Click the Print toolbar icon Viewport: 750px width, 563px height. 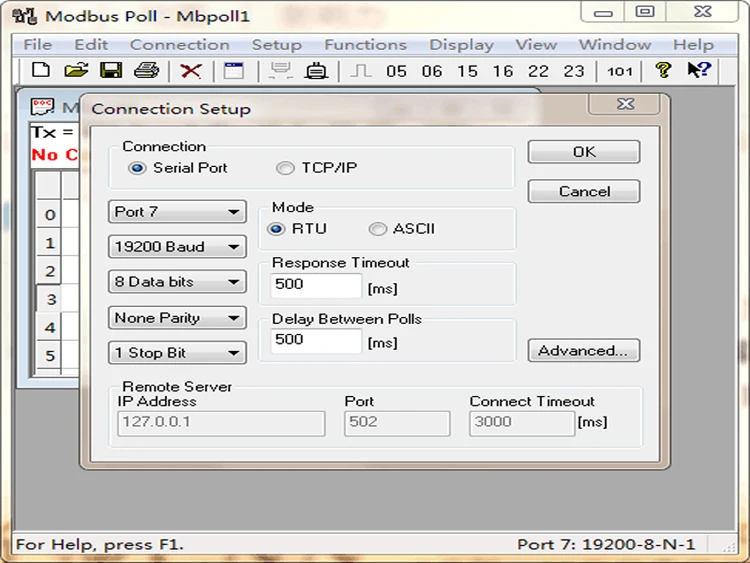tap(146, 70)
